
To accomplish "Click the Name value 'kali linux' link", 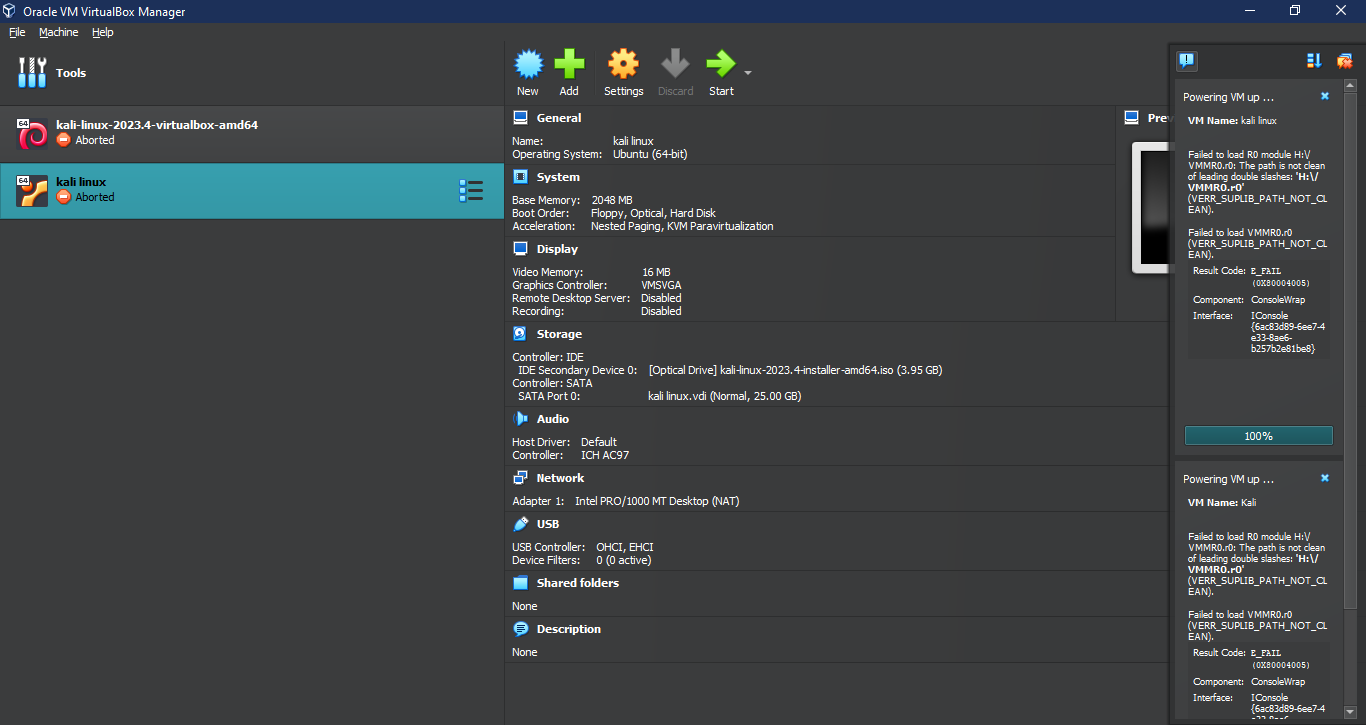I will [x=633, y=142].
